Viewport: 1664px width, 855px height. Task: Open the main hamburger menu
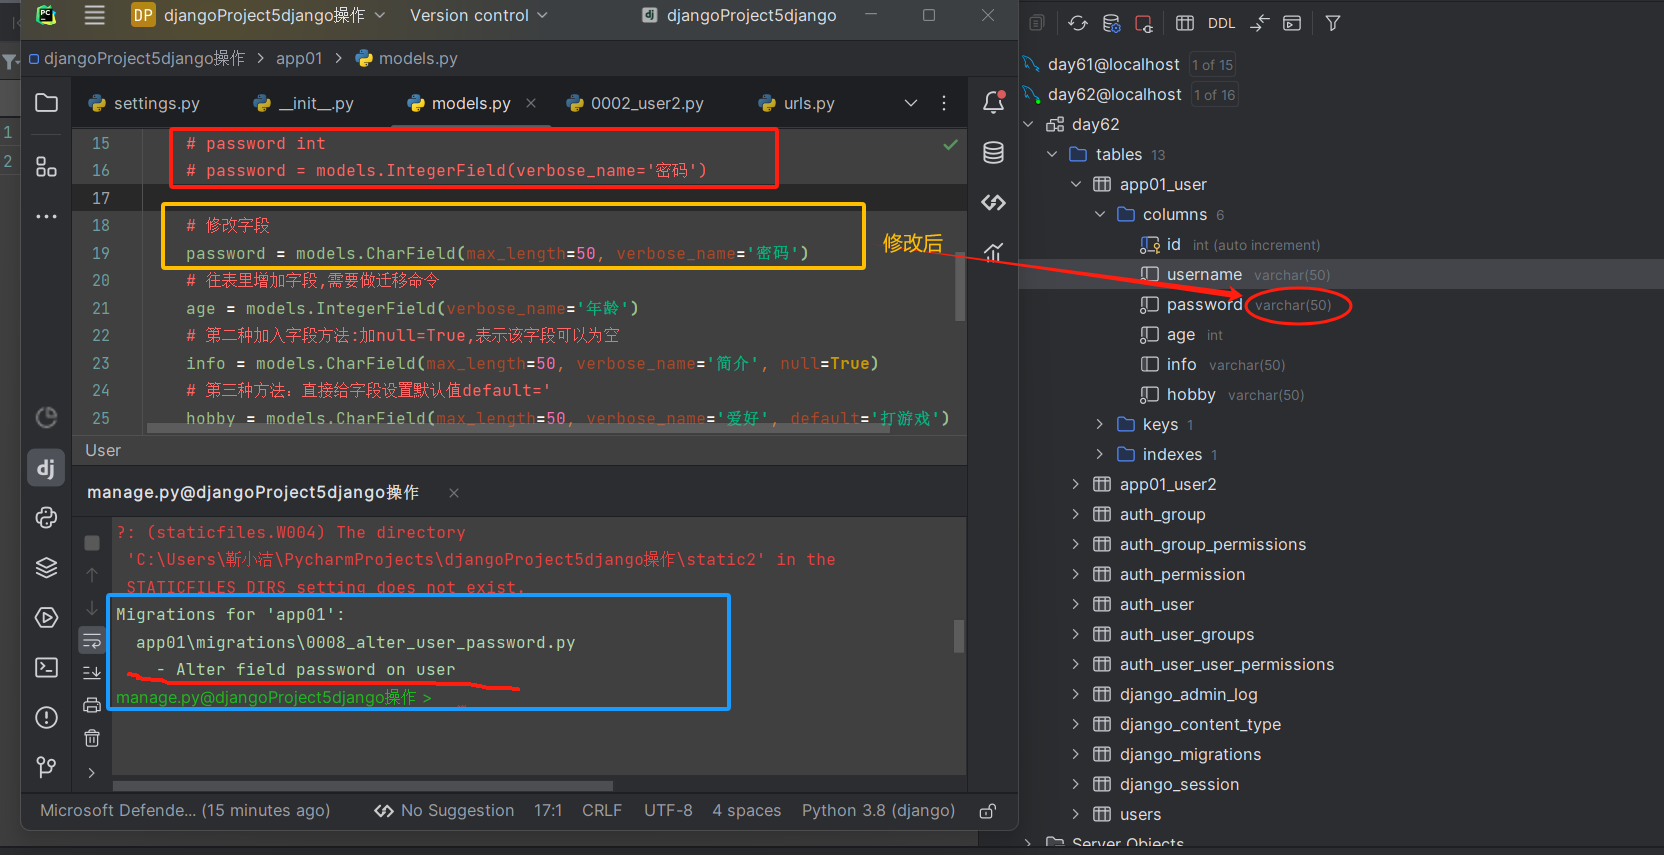(95, 15)
